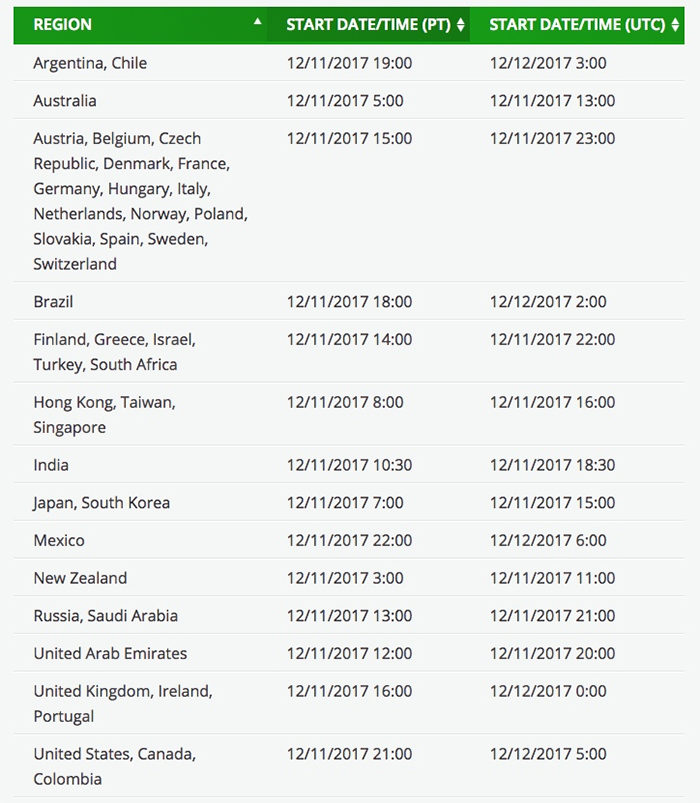Select the Japan, South Korea region cell
700x803 pixels.
(x=102, y=503)
